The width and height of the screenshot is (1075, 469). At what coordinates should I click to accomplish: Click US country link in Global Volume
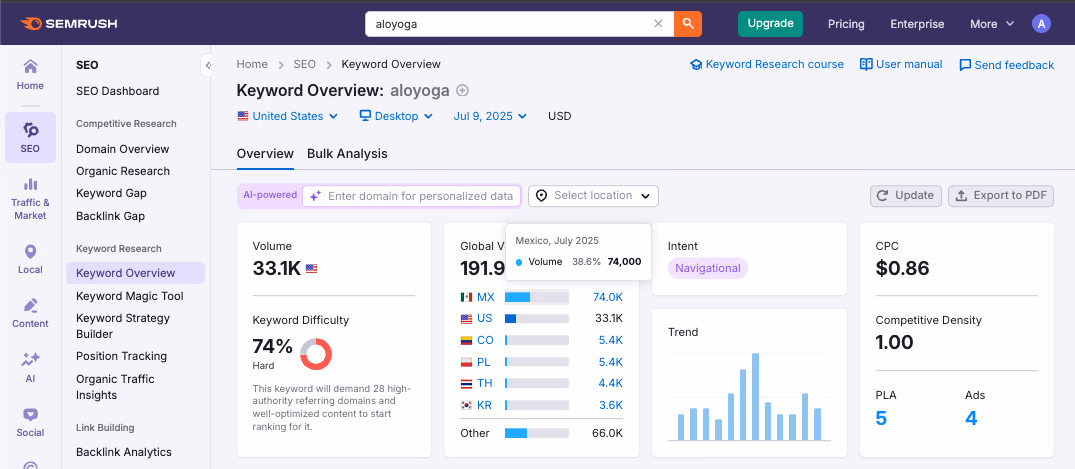pyautogui.click(x=485, y=318)
